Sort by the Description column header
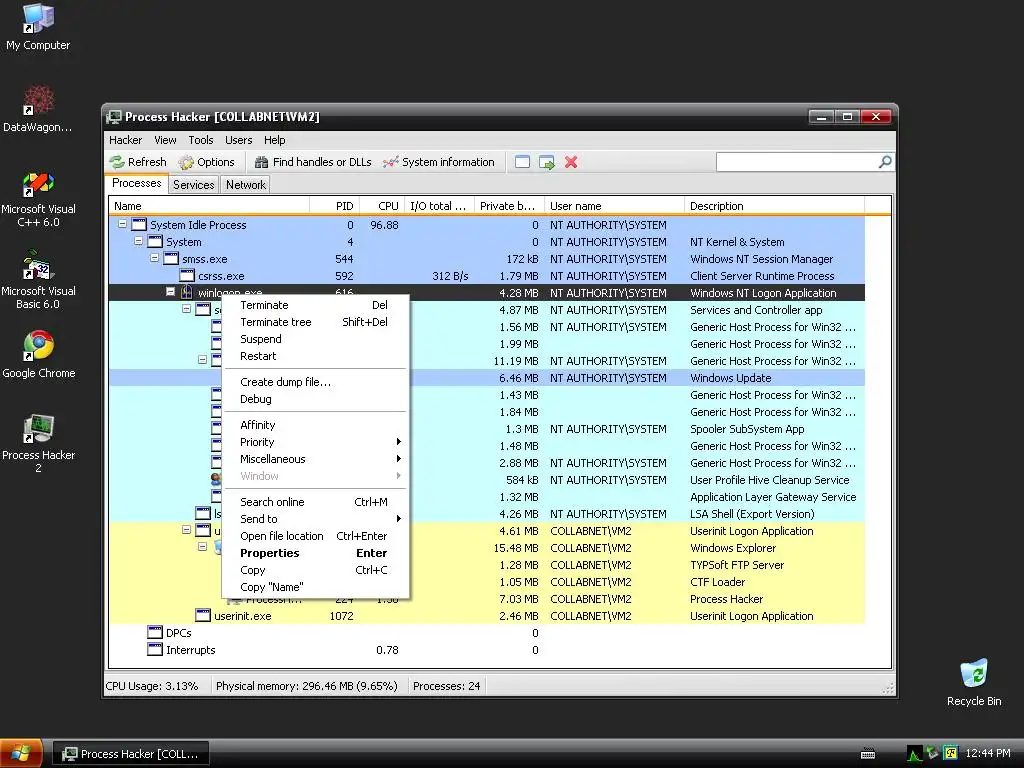This screenshot has width=1024, height=768. coord(774,206)
